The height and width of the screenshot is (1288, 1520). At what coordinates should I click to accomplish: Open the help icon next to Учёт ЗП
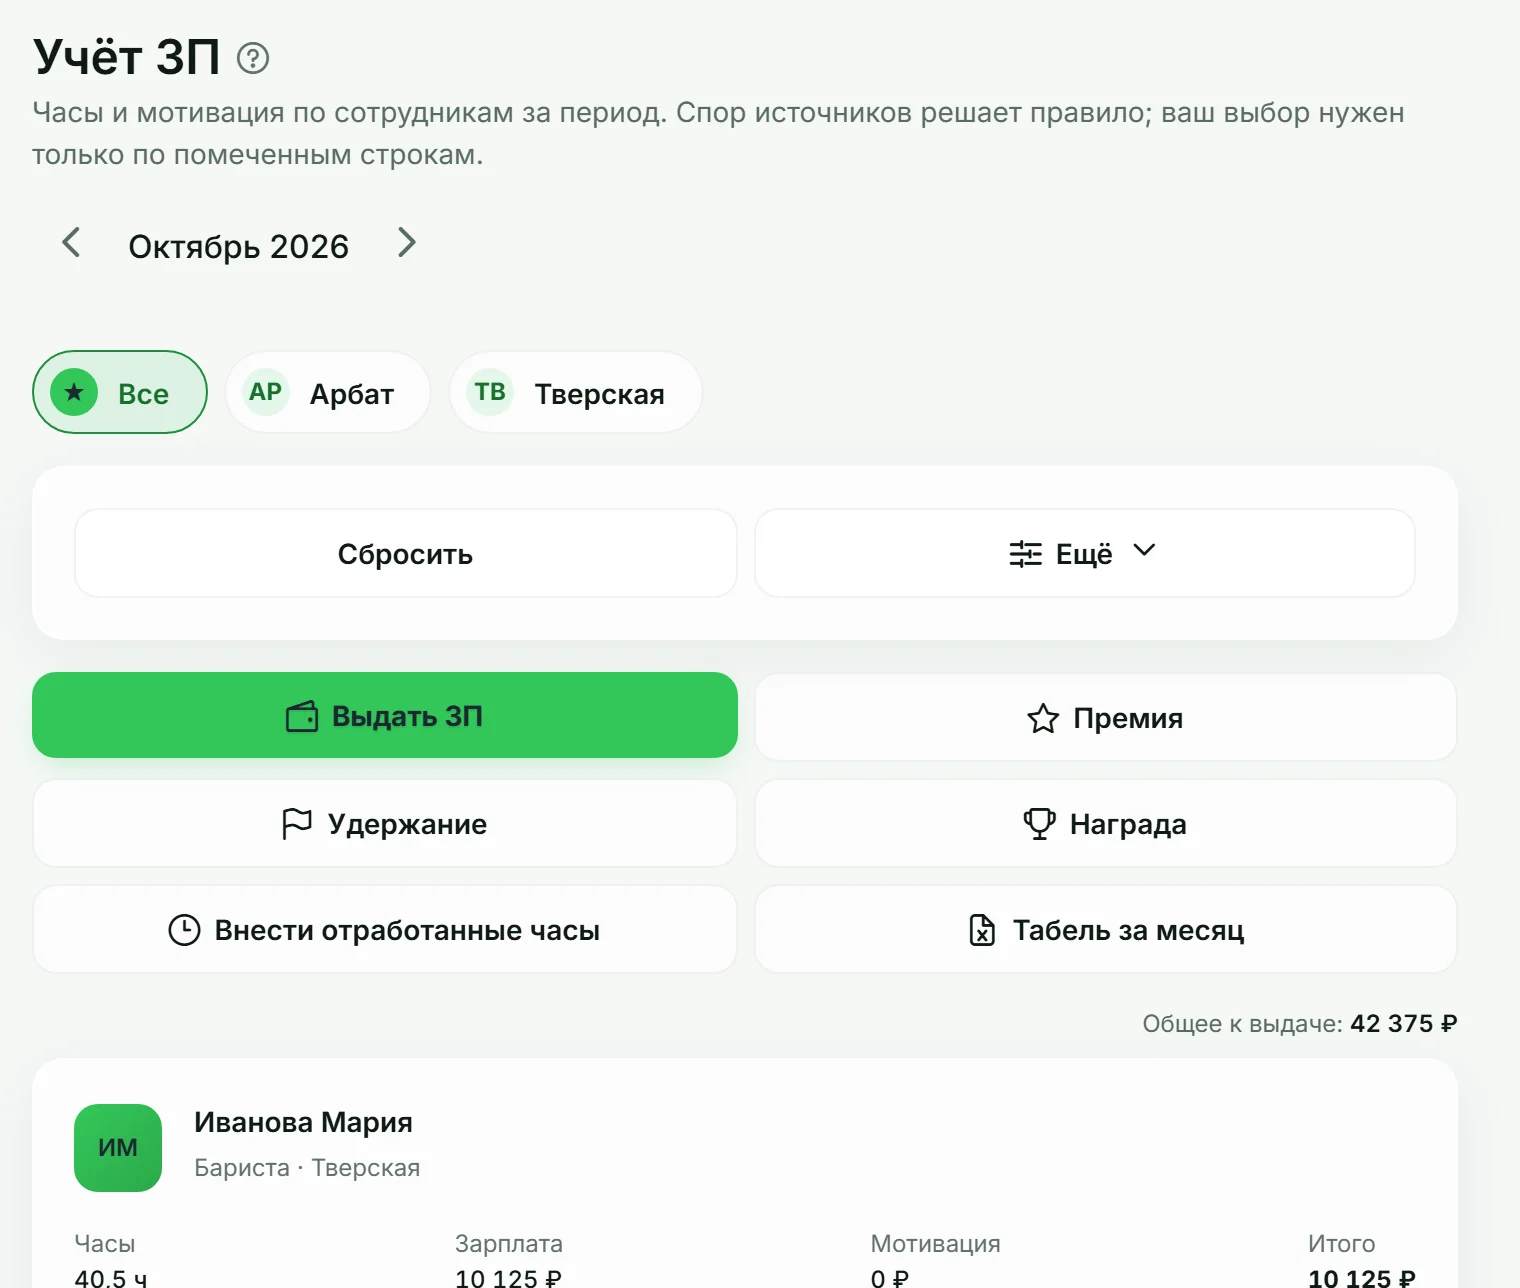coord(253,58)
